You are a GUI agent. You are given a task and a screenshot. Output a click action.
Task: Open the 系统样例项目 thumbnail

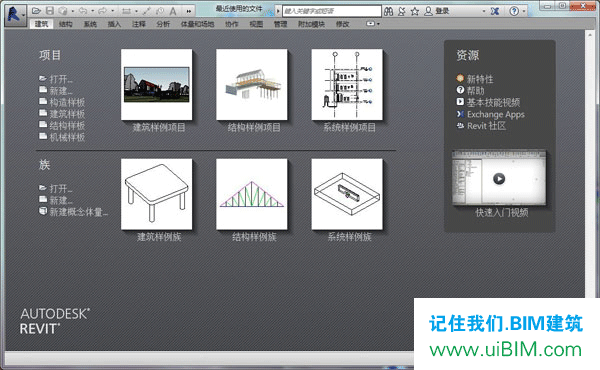coord(347,85)
